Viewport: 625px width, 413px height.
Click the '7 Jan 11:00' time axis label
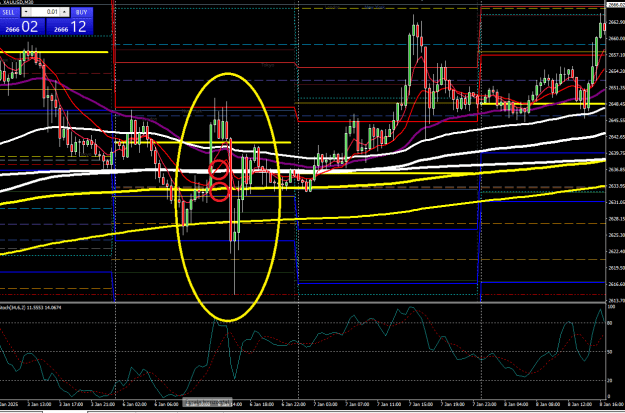pos(389,404)
